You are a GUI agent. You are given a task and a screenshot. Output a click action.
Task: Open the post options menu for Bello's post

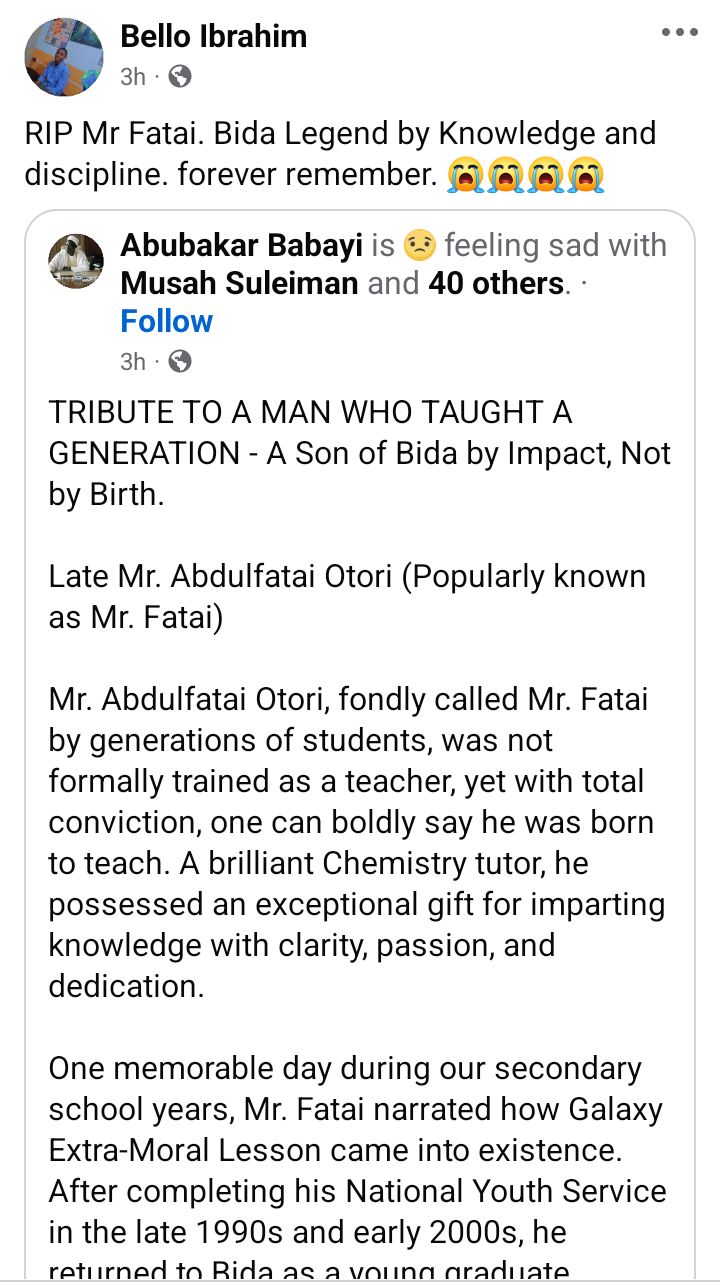click(x=679, y=33)
